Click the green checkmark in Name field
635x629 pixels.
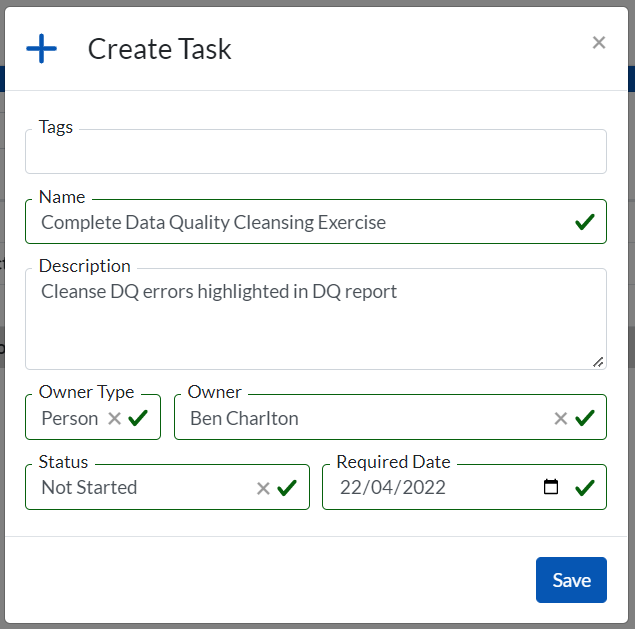585,222
